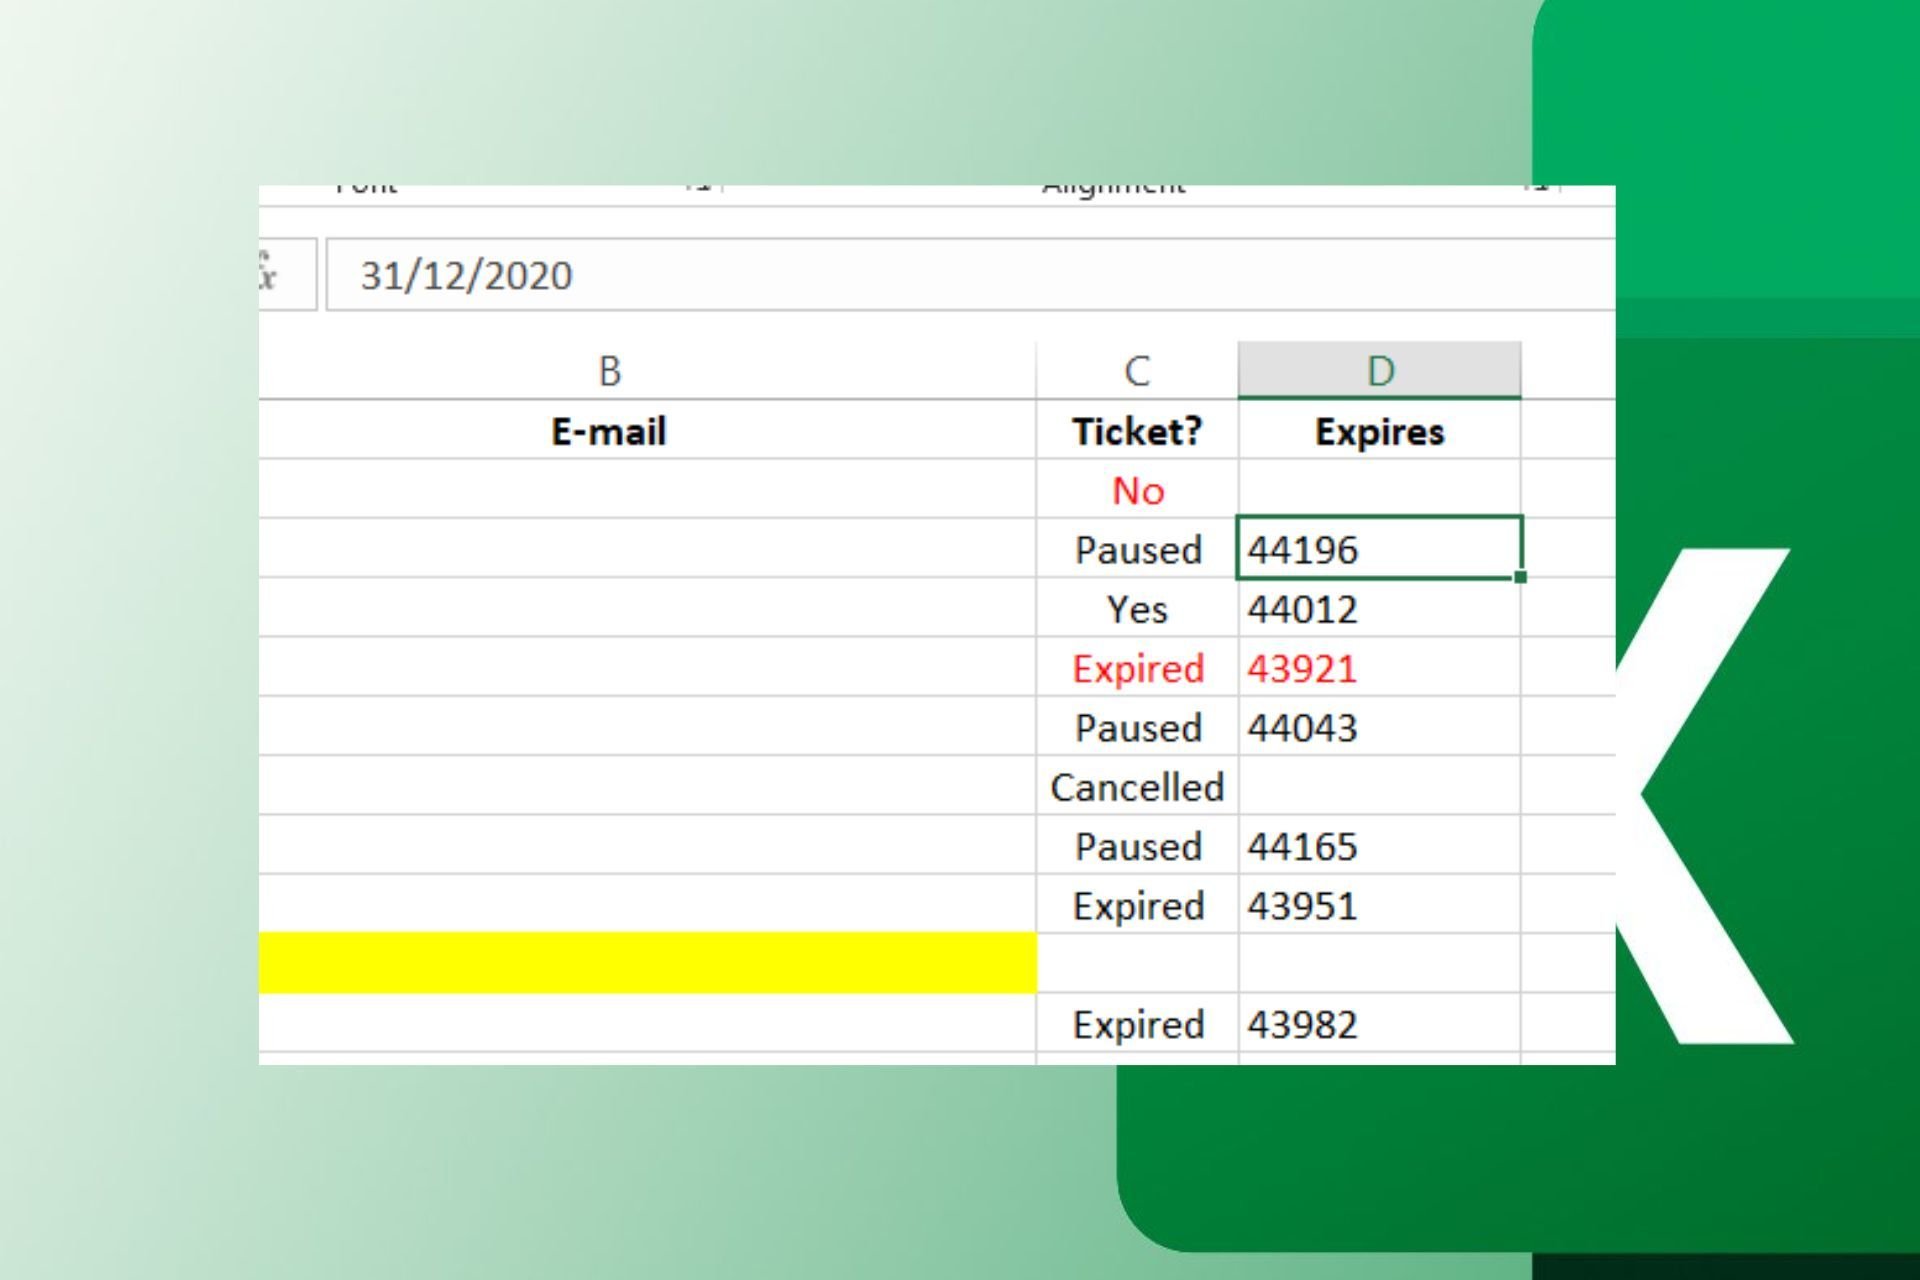Select the cell containing 44165
The width and height of the screenshot is (1920, 1280).
coord(1380,846)
